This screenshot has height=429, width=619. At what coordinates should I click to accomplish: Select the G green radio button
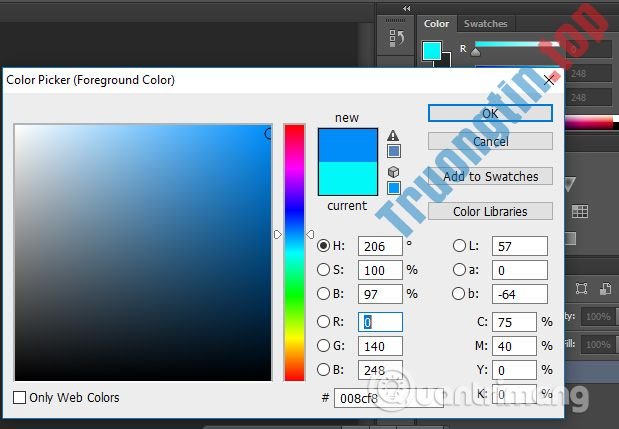click(x=323, y=346)
